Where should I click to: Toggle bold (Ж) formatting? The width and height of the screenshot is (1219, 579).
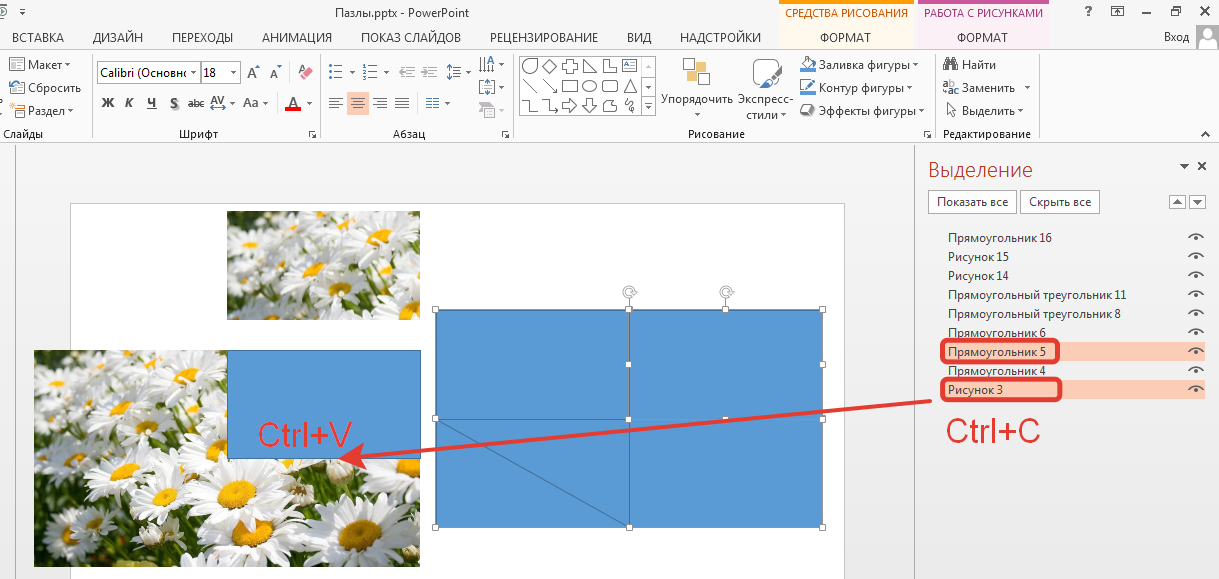pyautogui.click(x=108, y=103)
